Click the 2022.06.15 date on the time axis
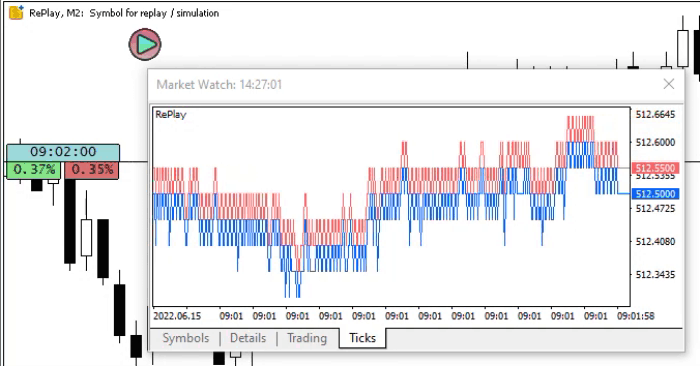This screenshot has width=700, height=366. click(x=177, y=316)
